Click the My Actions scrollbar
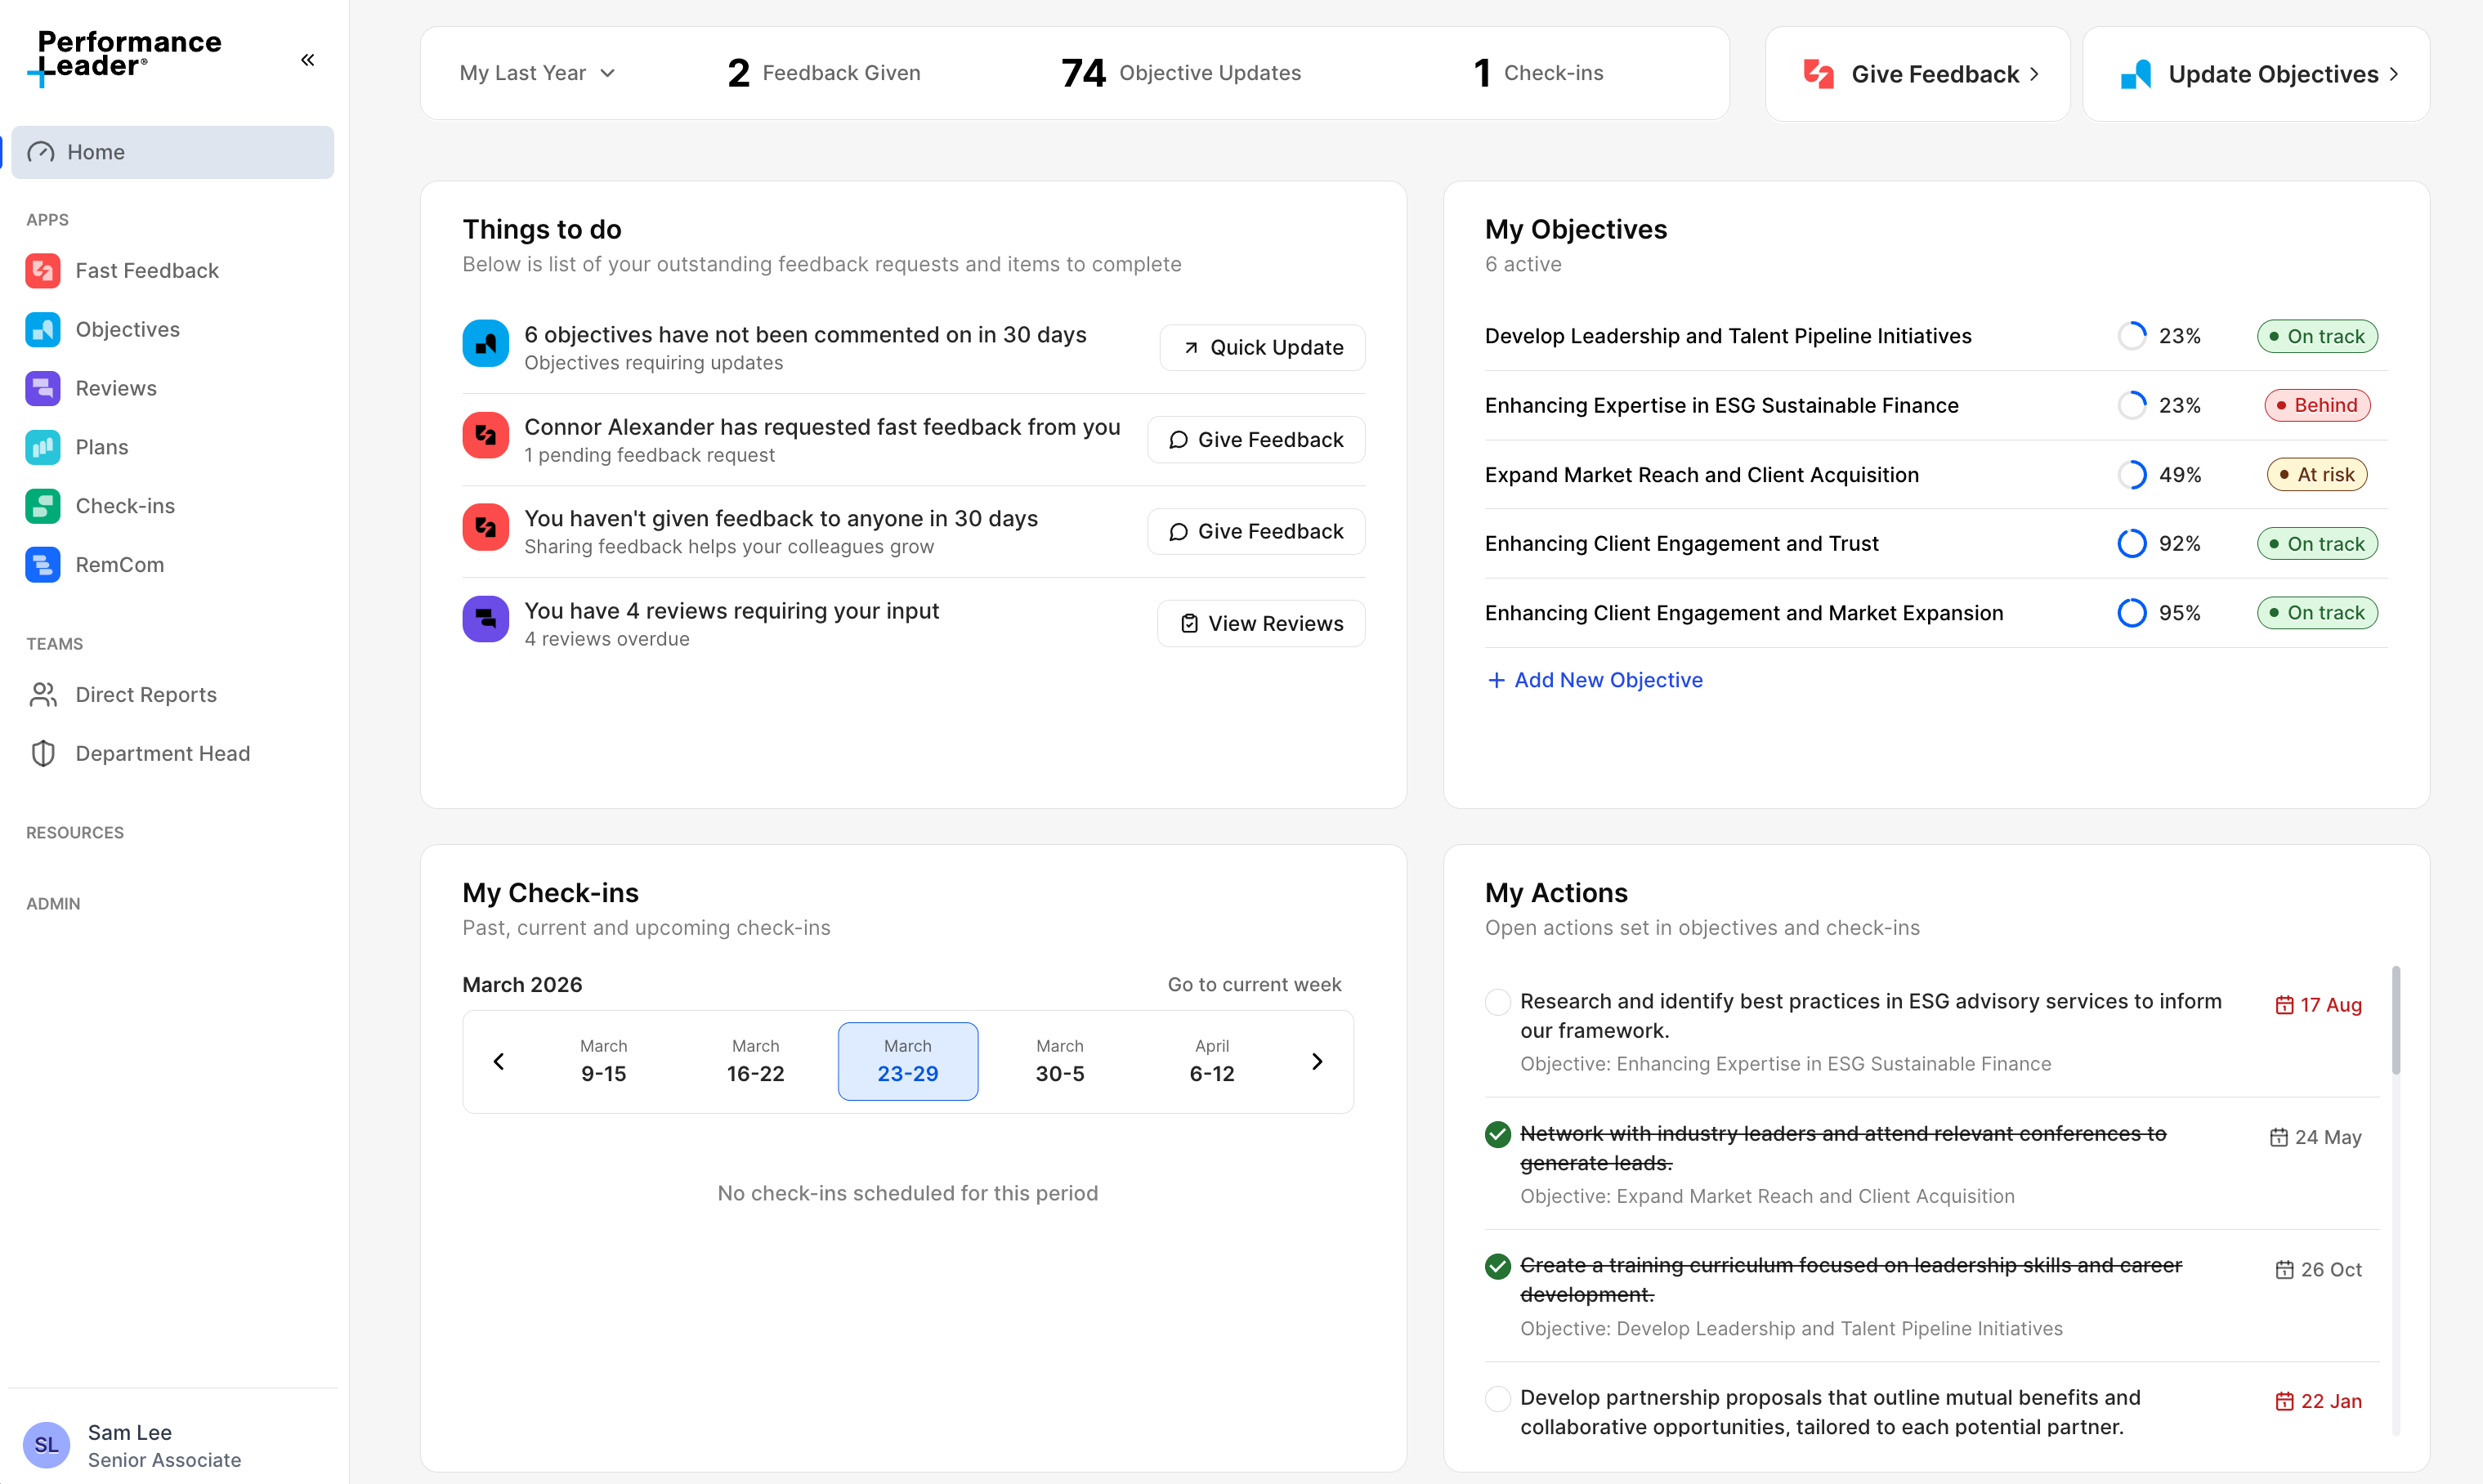The width and height of the screenshot is (2483, 1484). 2395,1020
